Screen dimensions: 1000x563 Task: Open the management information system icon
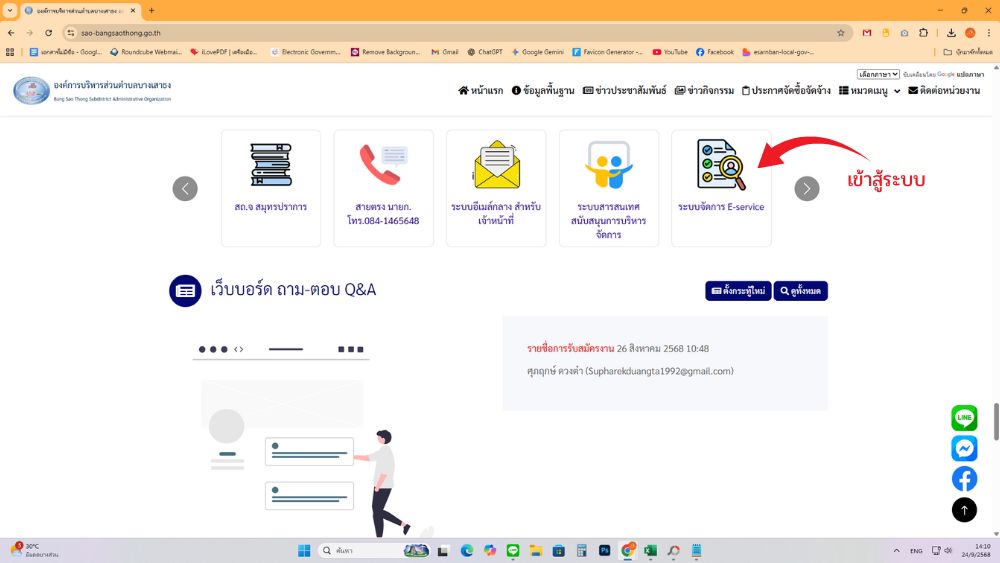pyautogui.click(x=608, y=166)
